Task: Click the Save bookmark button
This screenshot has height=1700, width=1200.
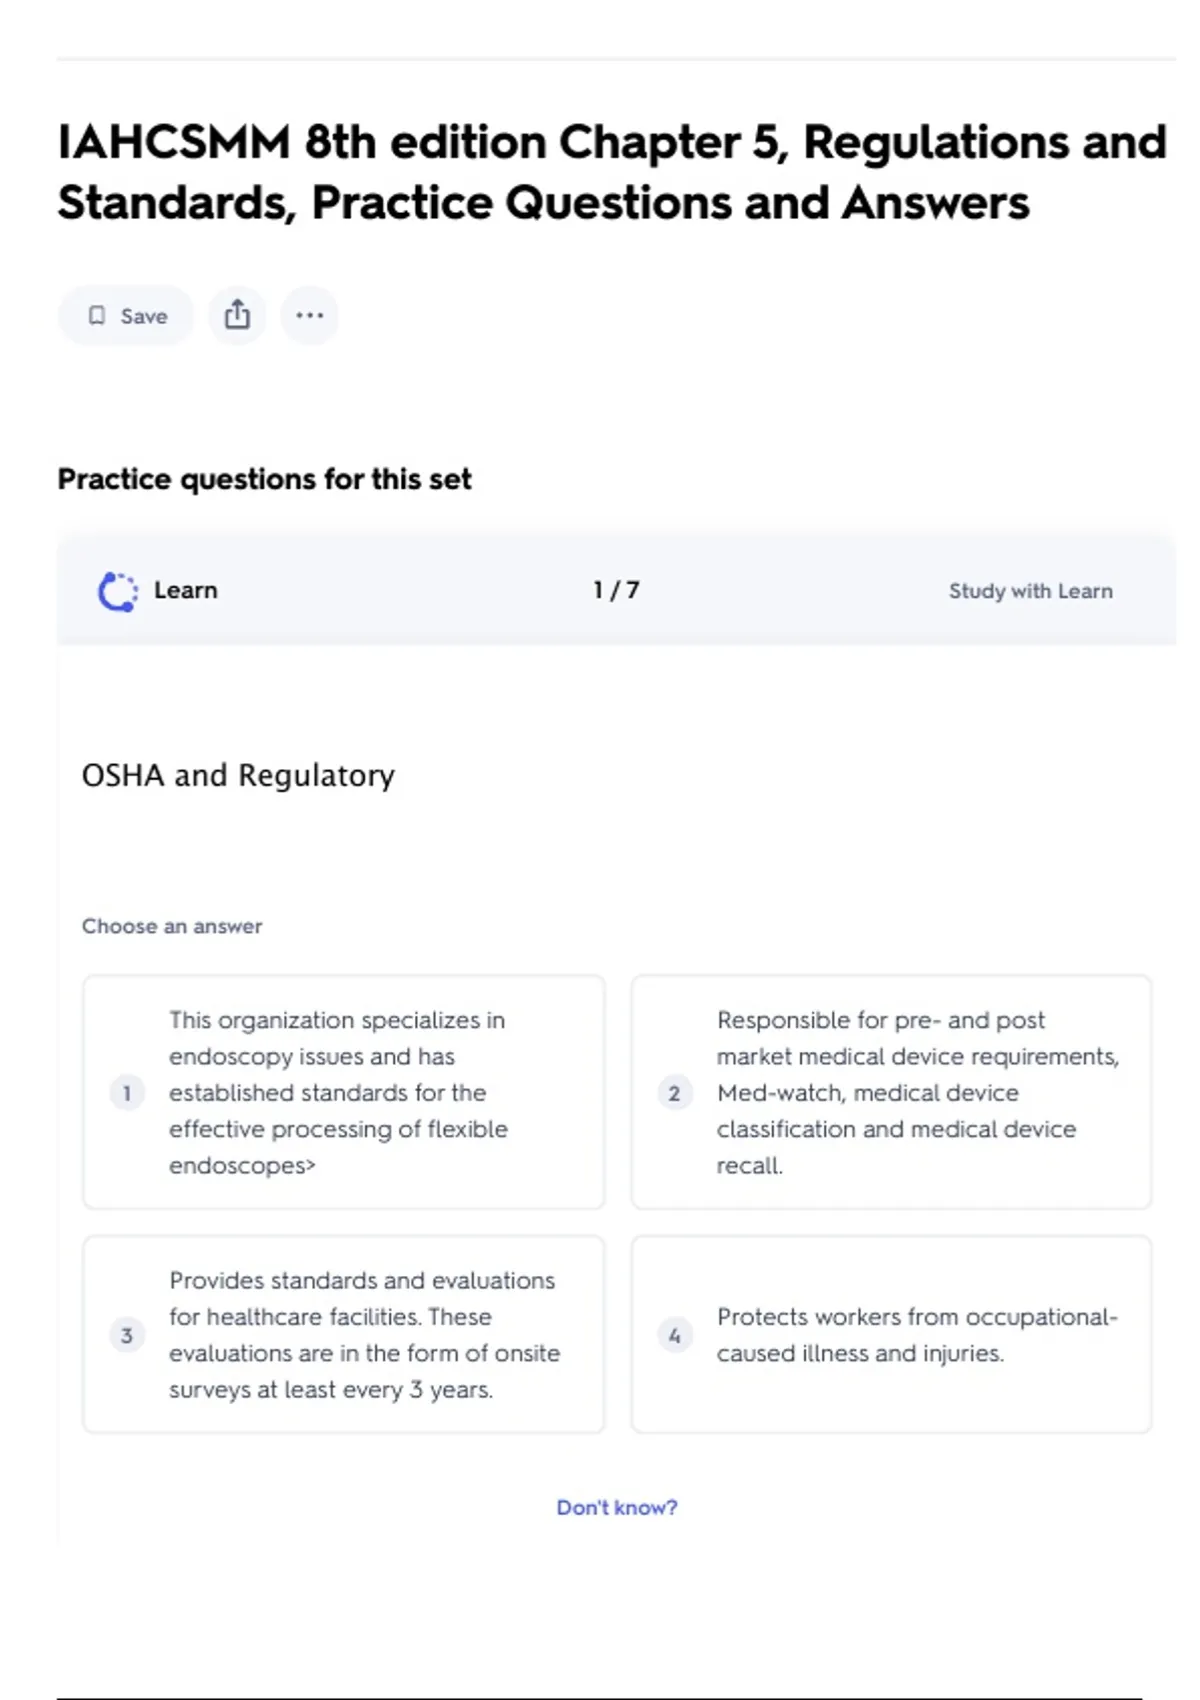Action: coord(126,316)
